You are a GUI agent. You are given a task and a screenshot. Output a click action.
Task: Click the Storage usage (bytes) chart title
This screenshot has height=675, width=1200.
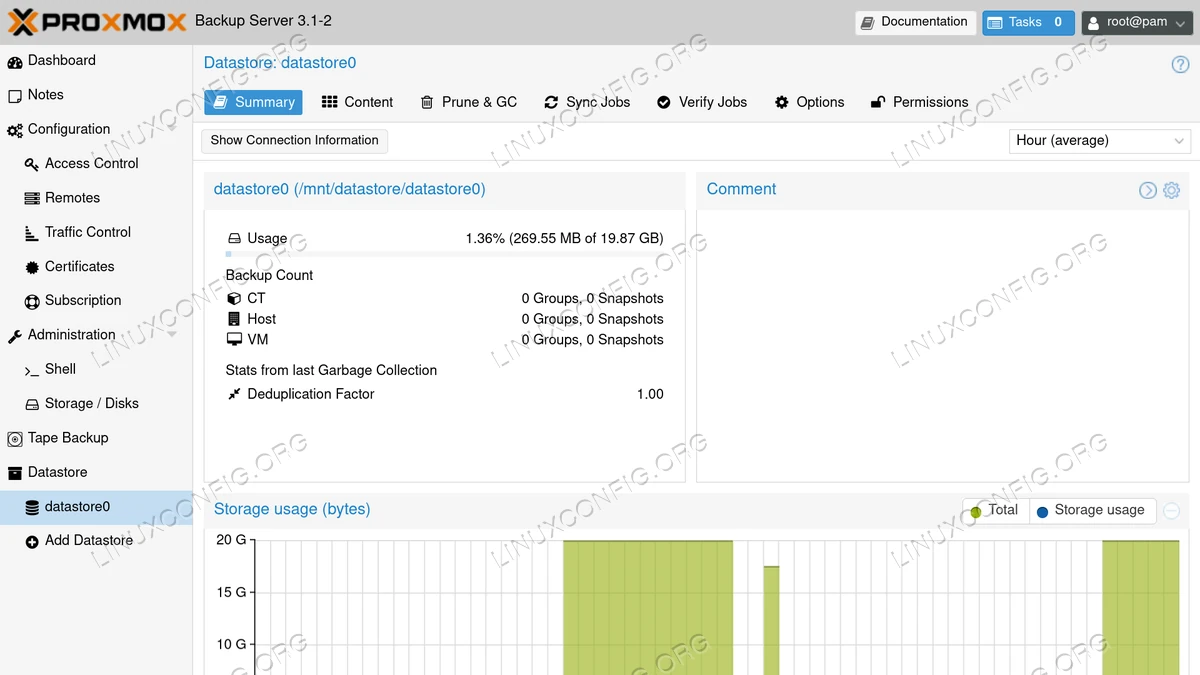[292, 510]
